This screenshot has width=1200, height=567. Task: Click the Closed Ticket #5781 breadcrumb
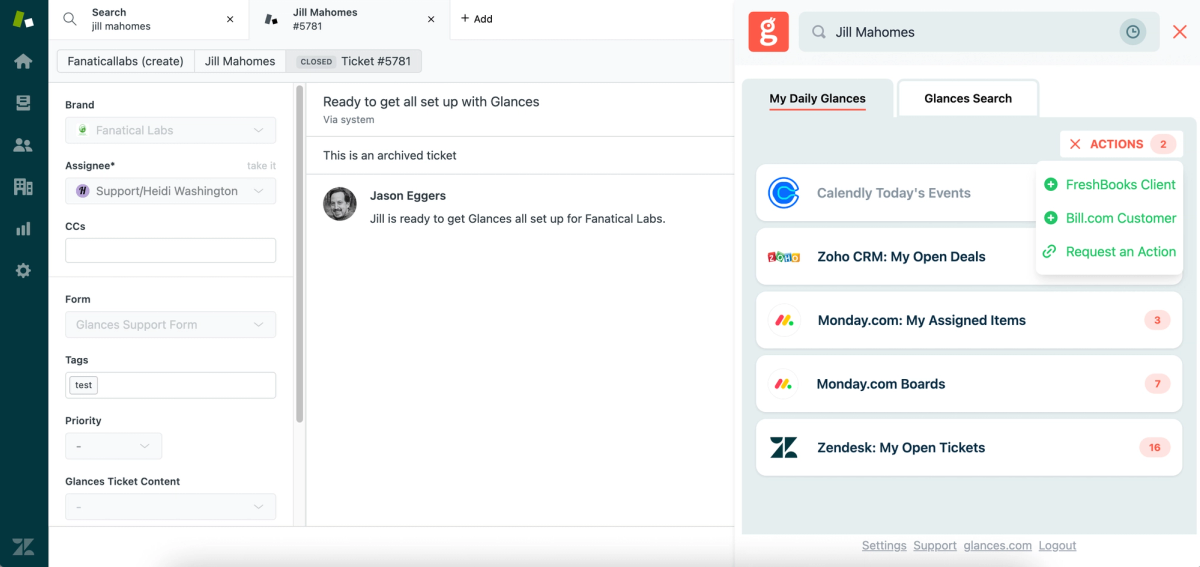tap(354, 61)
